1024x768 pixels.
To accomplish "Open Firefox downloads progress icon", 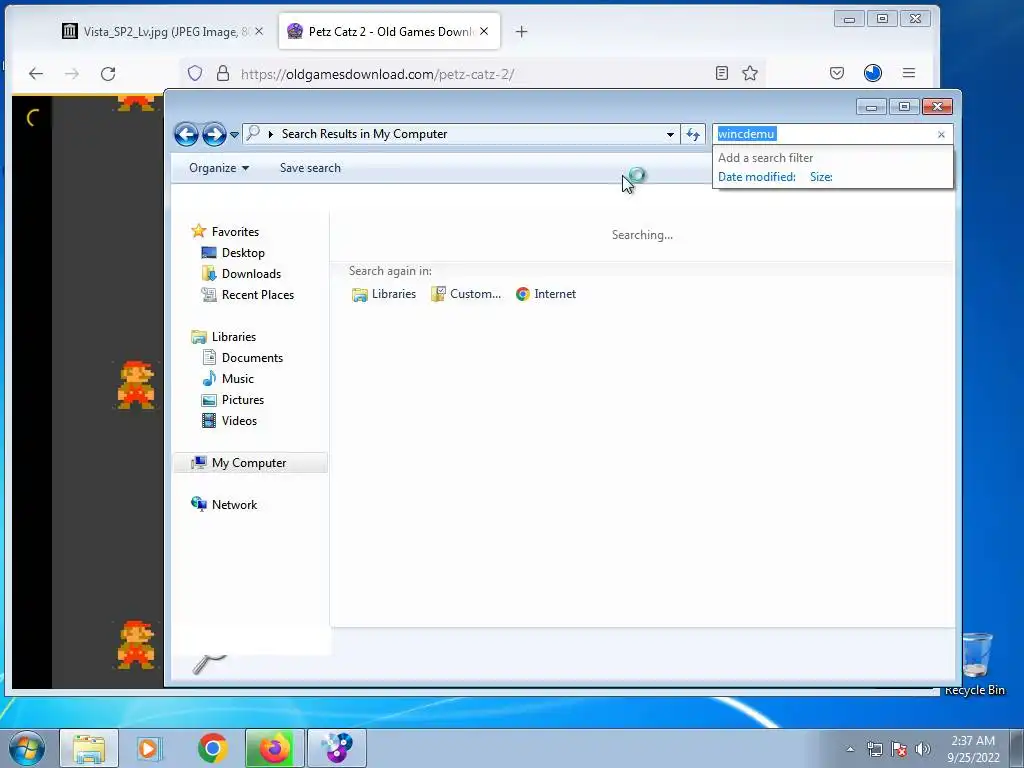I will (x=872, y=73).
